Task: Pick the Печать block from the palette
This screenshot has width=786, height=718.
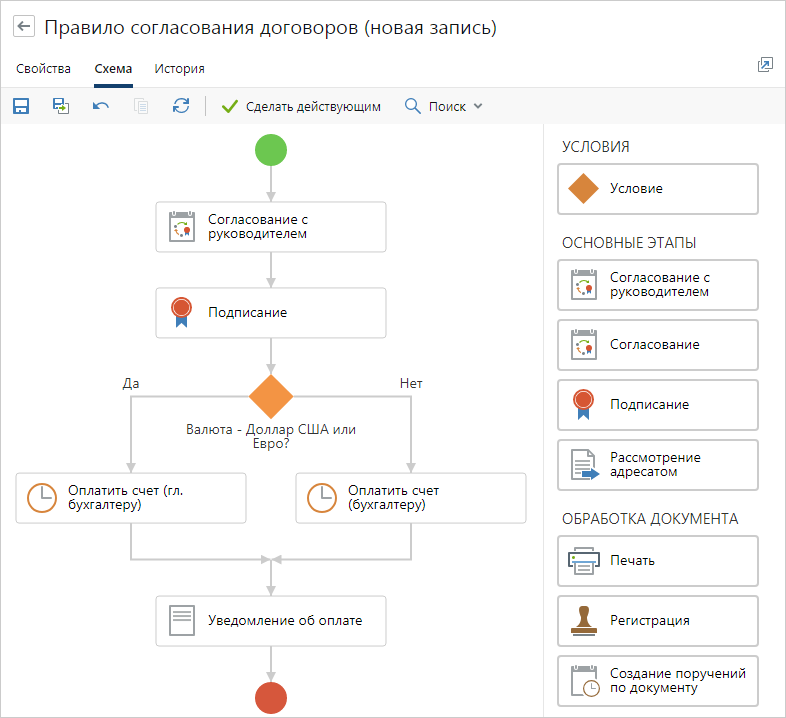Action: click(657, 560)
